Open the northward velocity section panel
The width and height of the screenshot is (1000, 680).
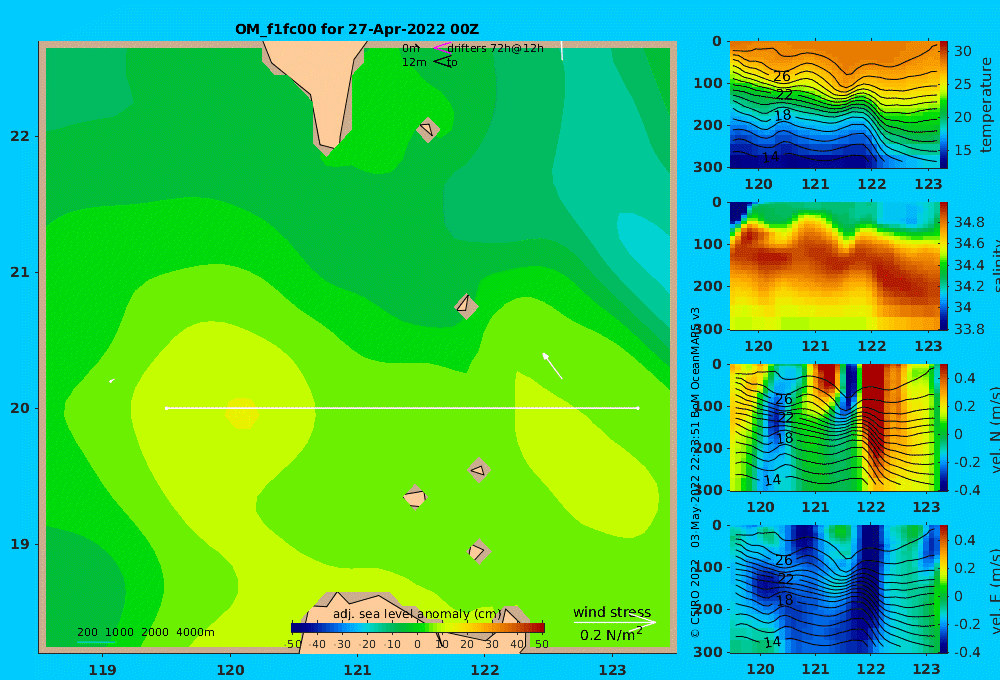[834, 427]
